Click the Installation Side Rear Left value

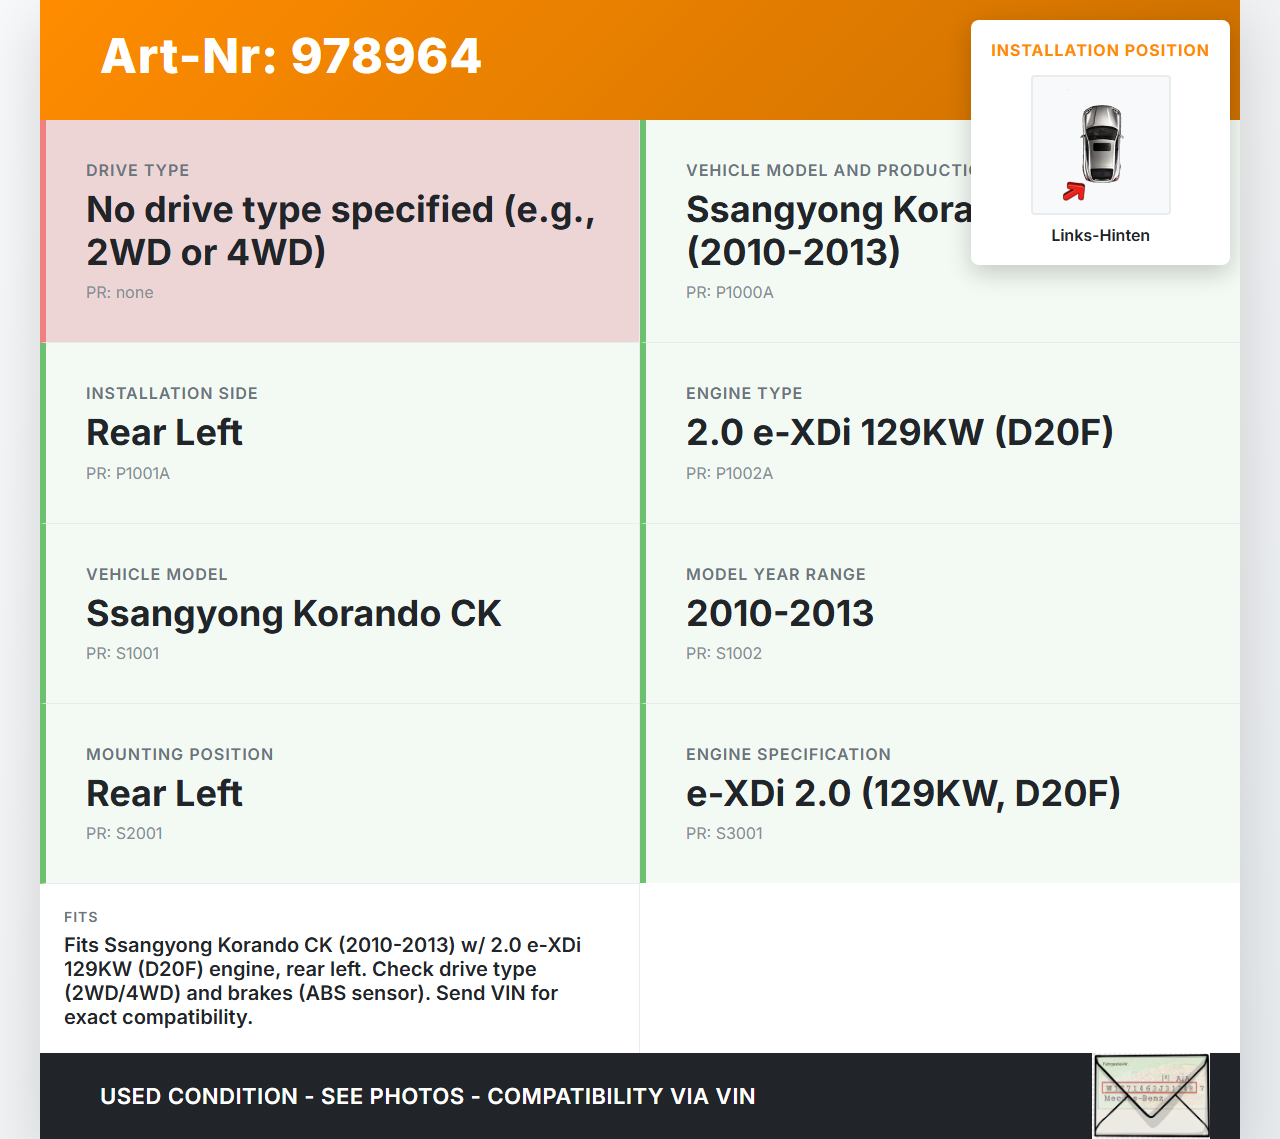coord(164,432)
